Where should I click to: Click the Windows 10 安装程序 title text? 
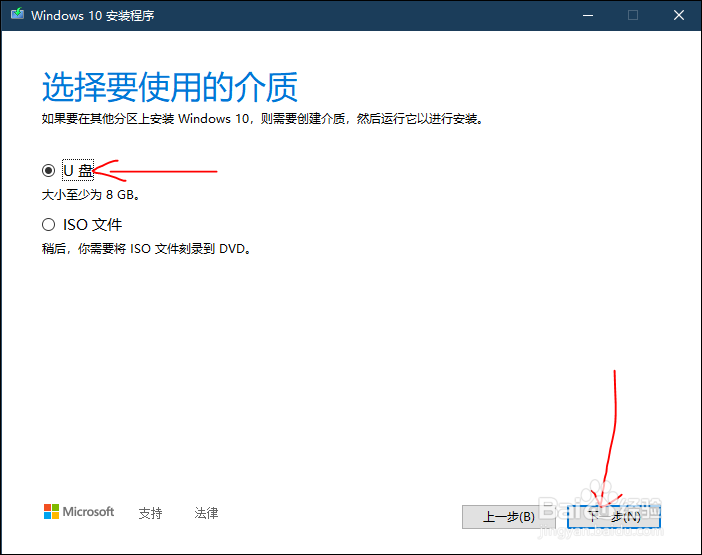[x=93, y=16]
